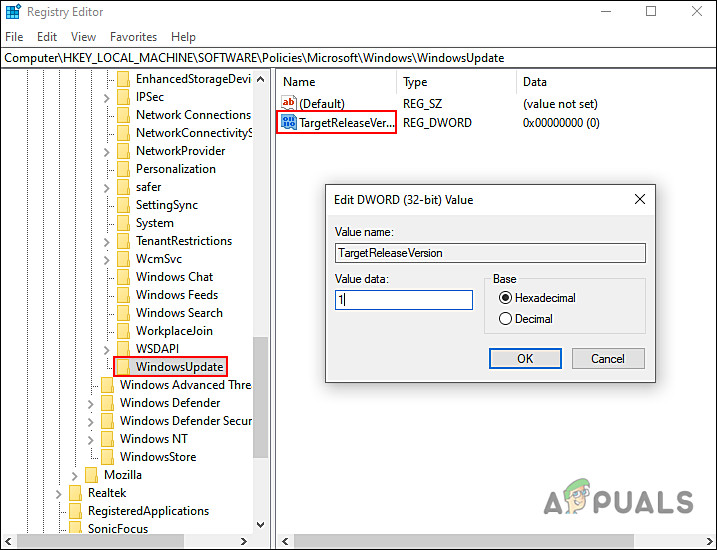The width and height of the screenshot is (717, 550).
Task: Click the REG_DWORD type cell
Action: point(437,123)
